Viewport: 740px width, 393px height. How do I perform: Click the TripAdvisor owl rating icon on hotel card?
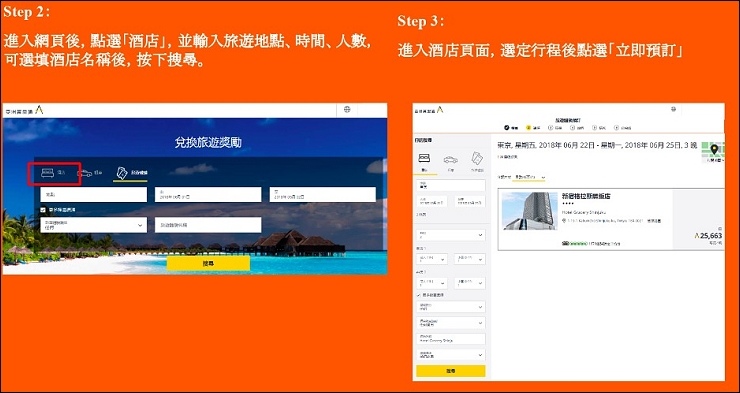(x=565, y=243)
